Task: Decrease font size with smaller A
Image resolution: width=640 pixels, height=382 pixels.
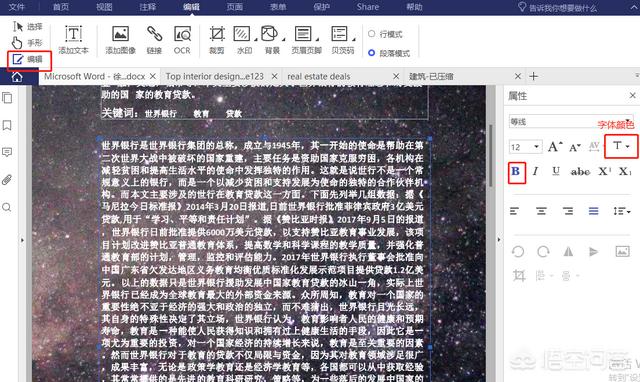Action: coord(575,147)
